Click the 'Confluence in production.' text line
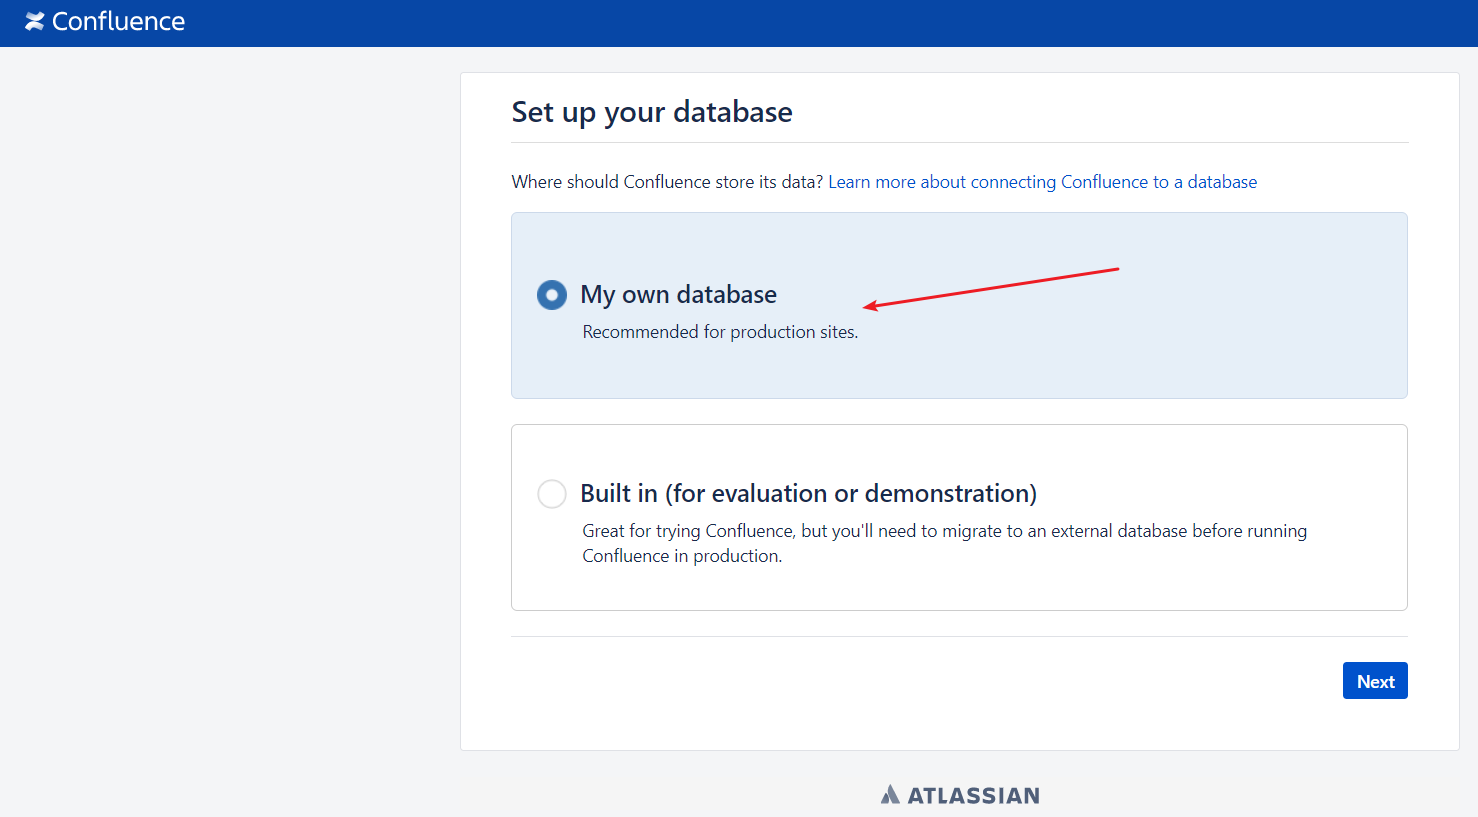 tap(682, 556)
